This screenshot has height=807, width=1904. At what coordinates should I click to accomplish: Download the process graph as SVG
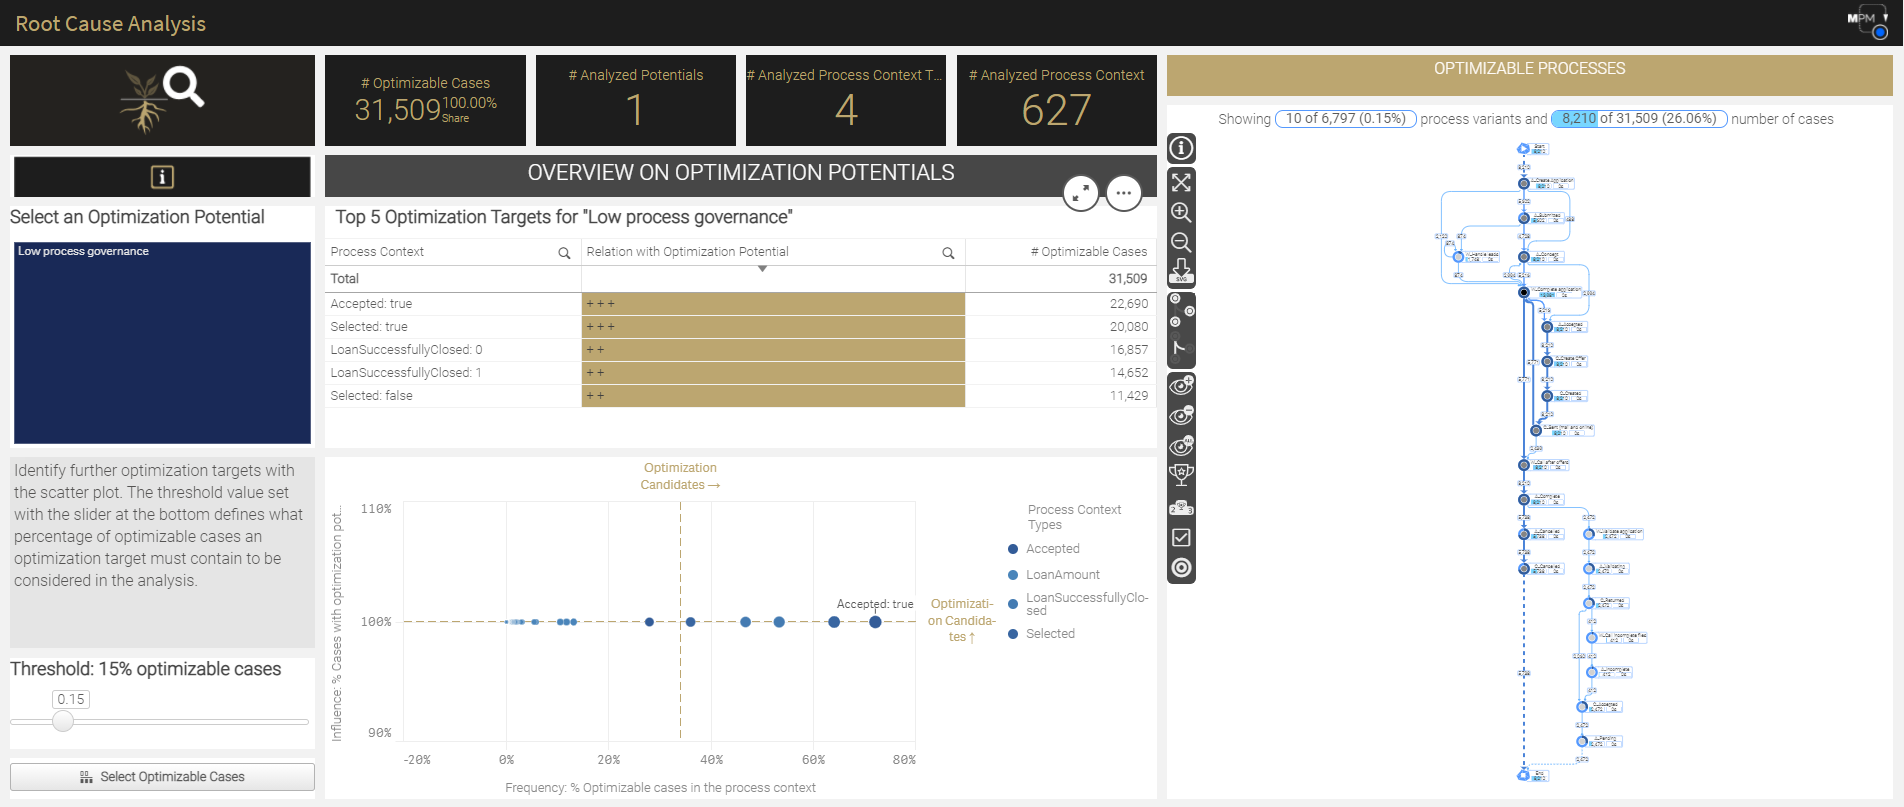click(1181, 271)
